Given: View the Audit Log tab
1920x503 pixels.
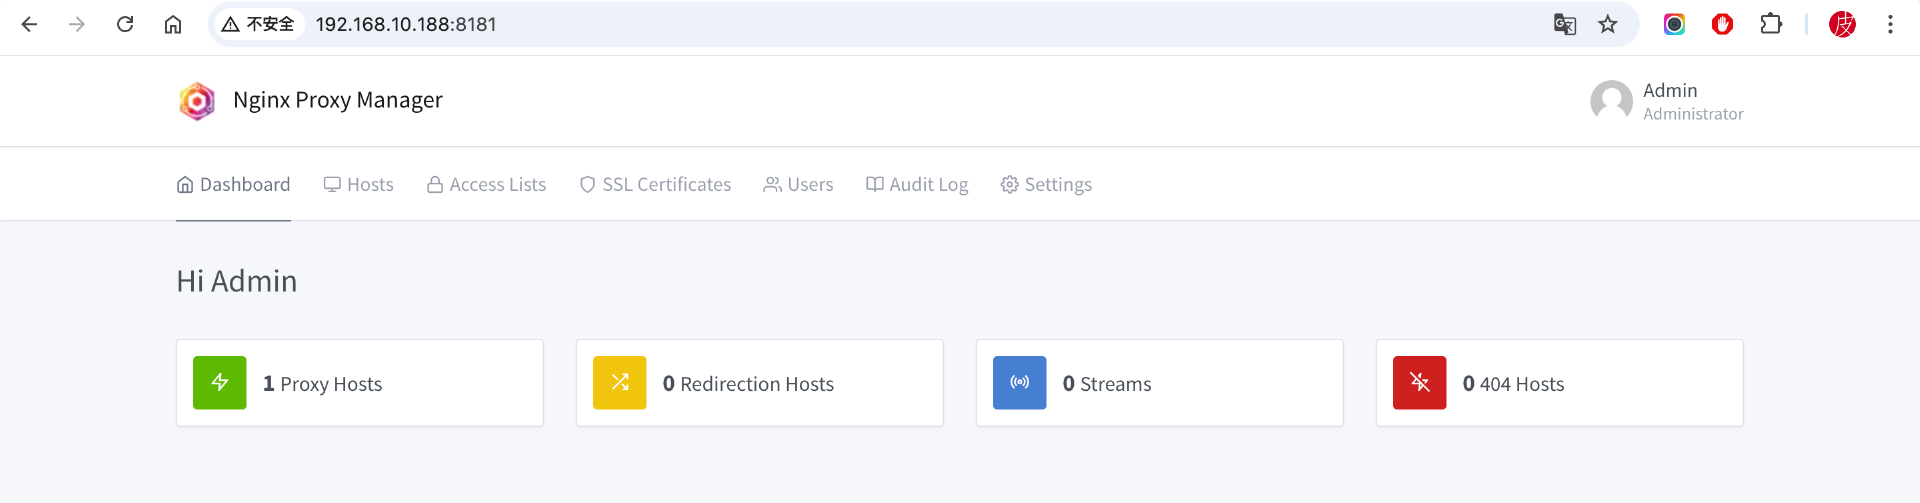Looking at the screenshot, I should (918, 185).
